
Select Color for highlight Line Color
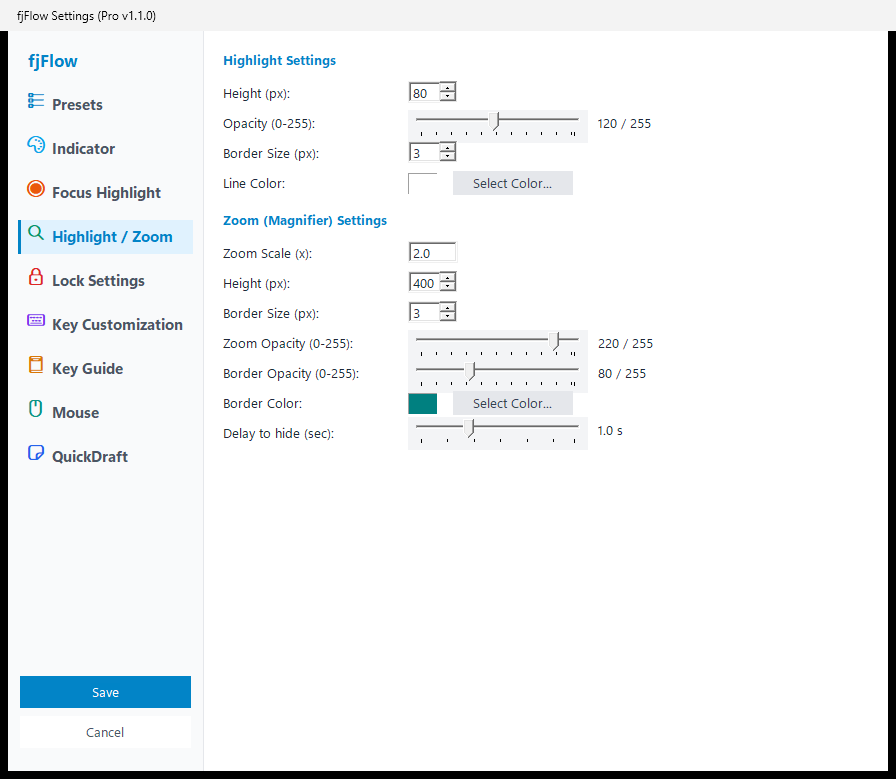[513, 183]
